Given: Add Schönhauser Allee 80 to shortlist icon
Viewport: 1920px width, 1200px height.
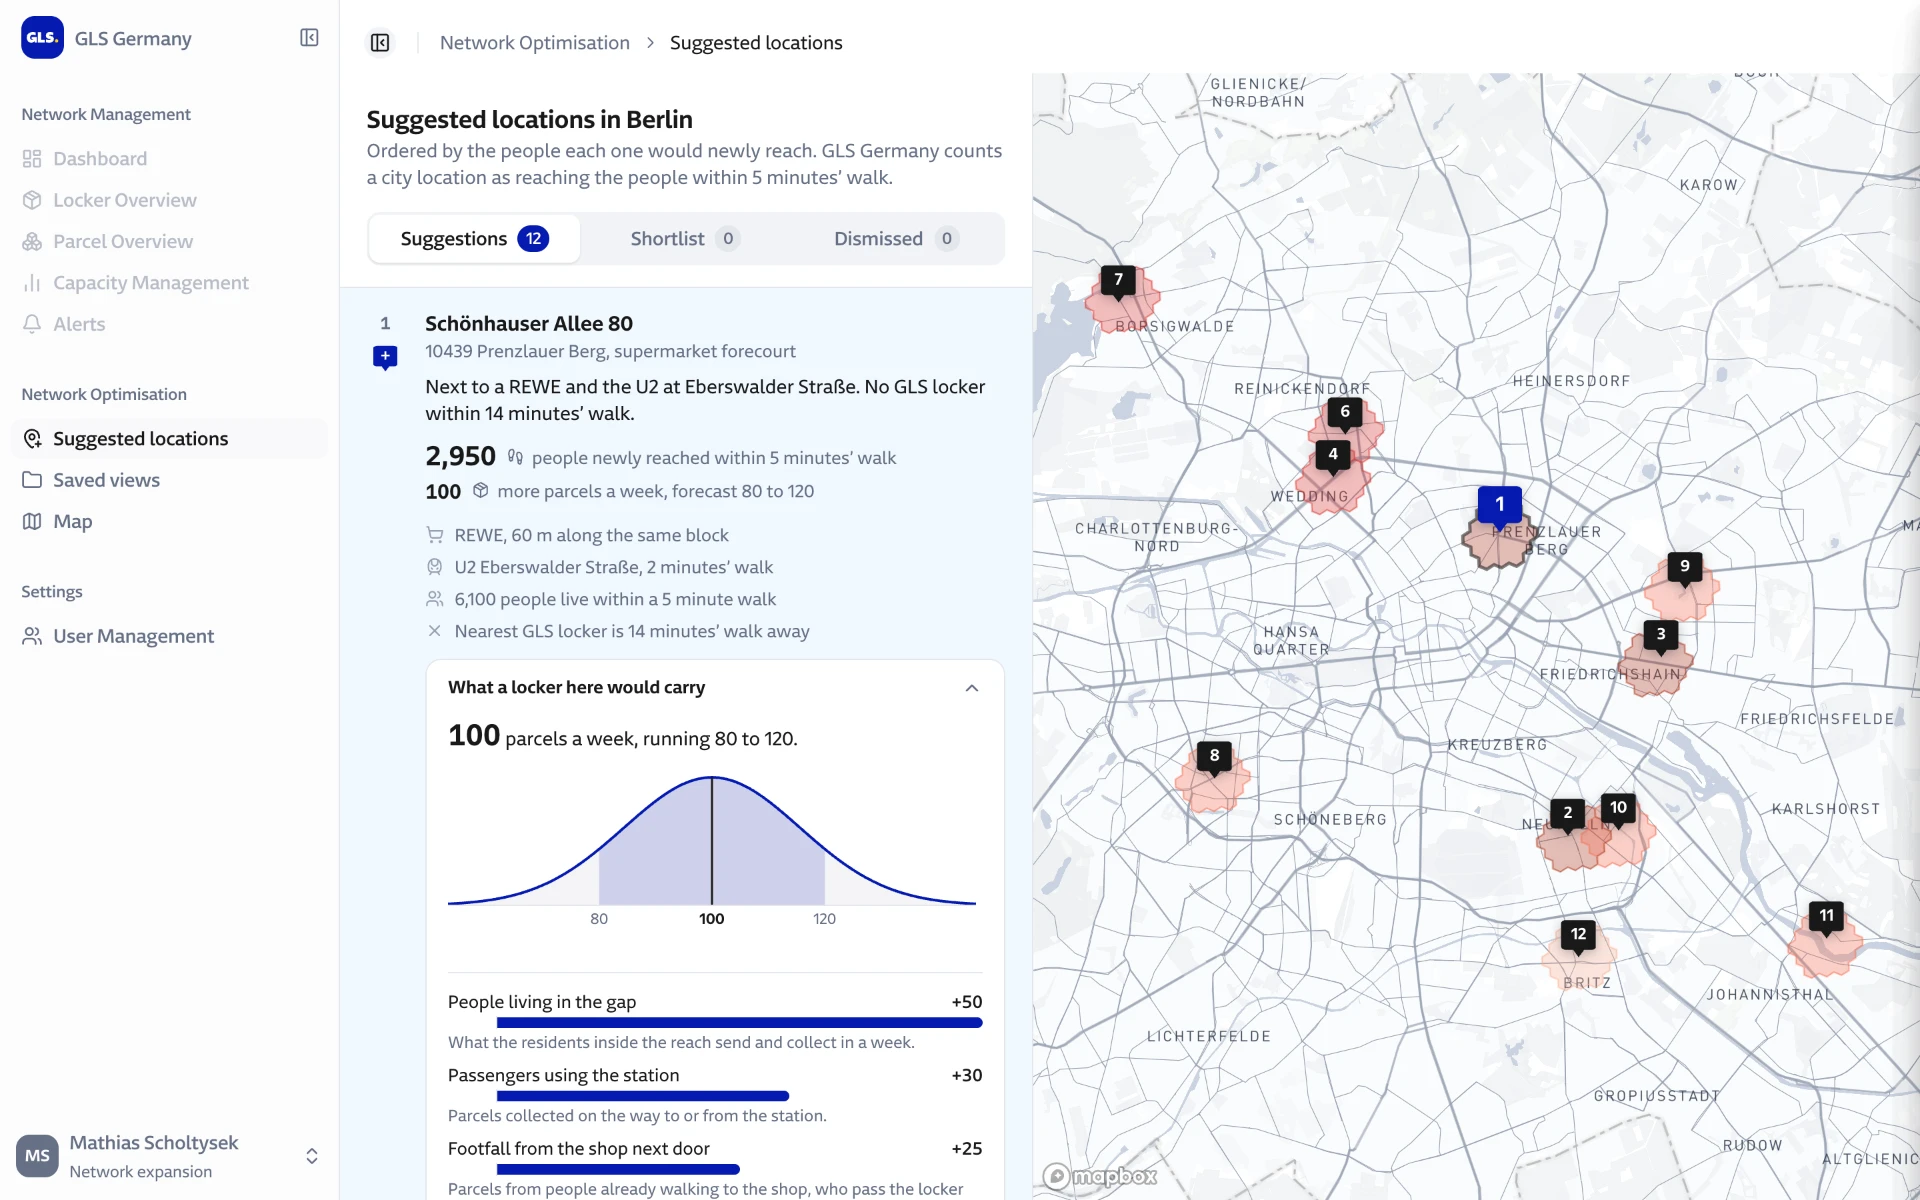Looking at the screenshot, I should (x=385, y=357).
